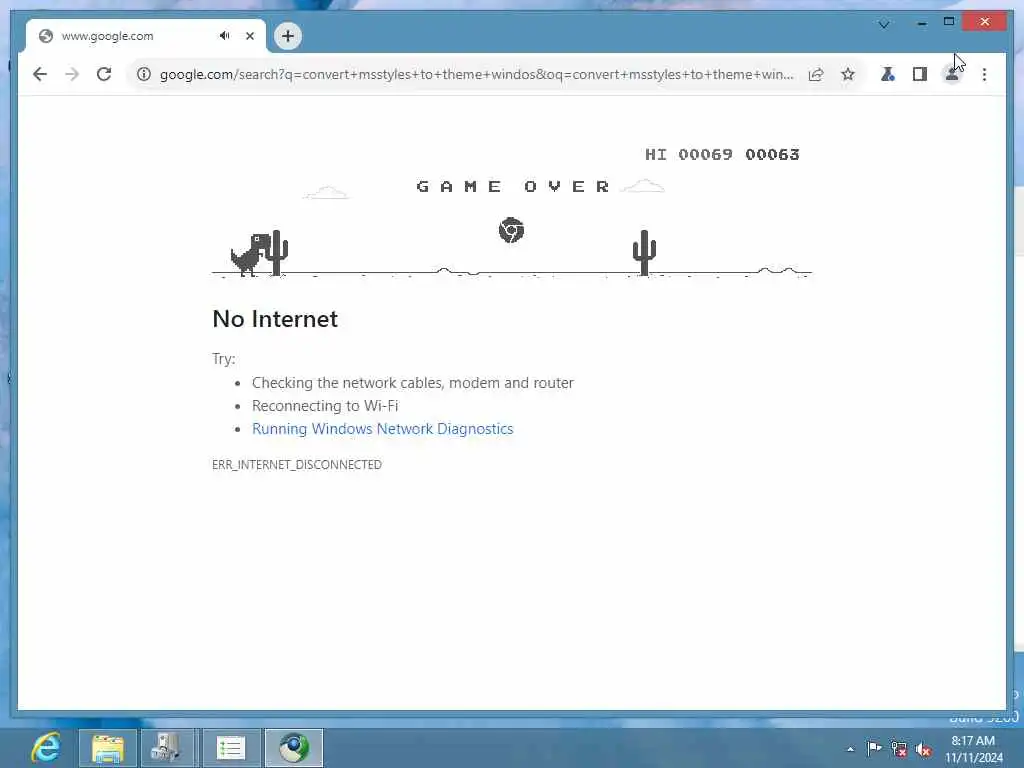This screenshot has height=768, width=1024.
Task: Reload the current page
Action: [x=104, y=74]
